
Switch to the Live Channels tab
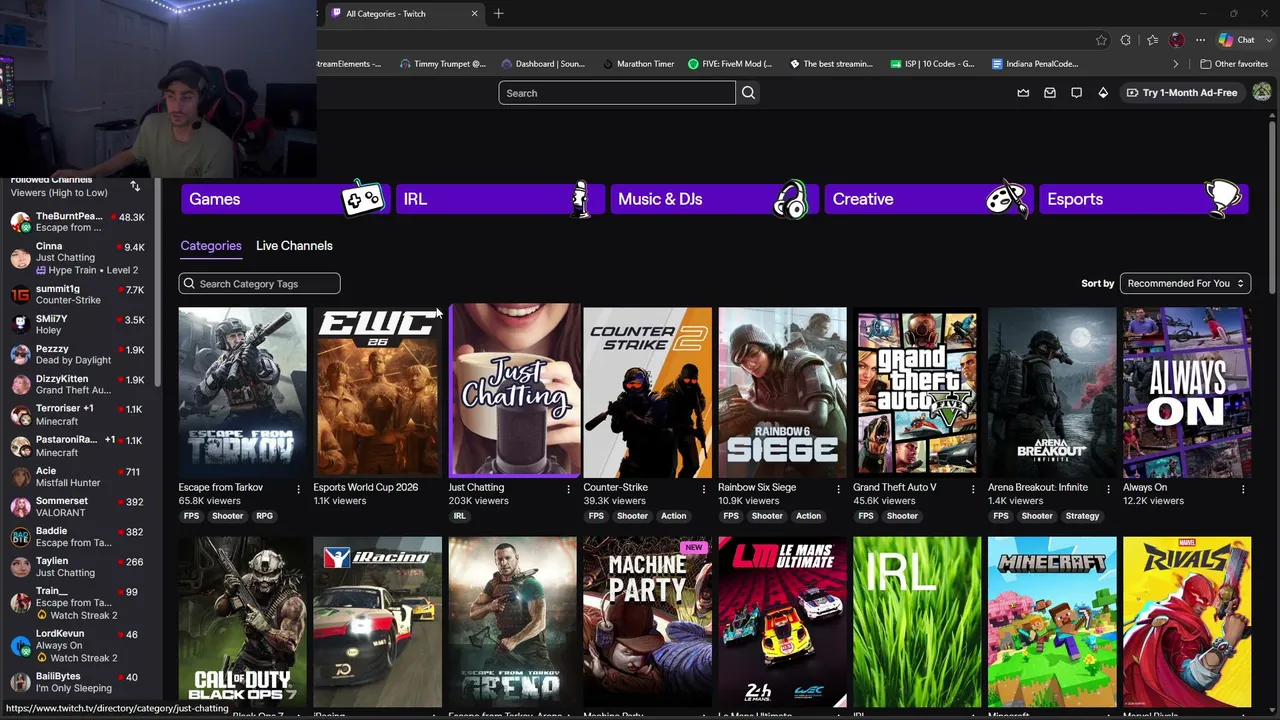coord(294,246)
